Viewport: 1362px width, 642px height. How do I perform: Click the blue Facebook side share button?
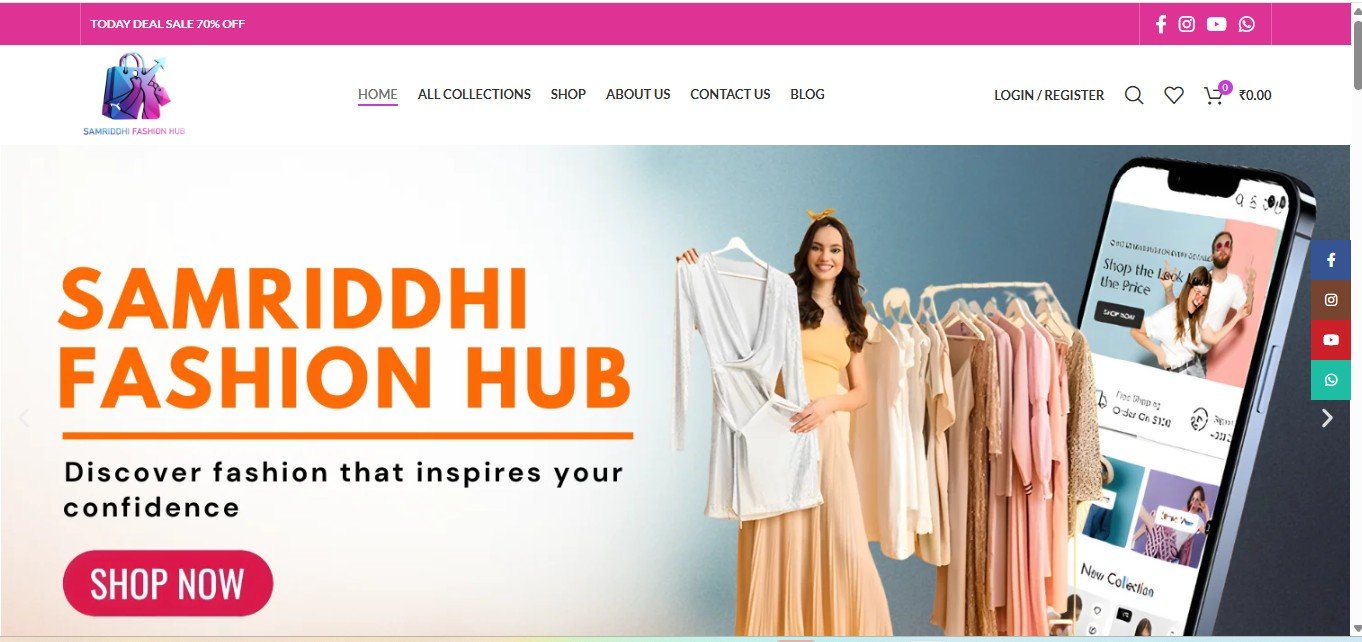click(1331, 260)
